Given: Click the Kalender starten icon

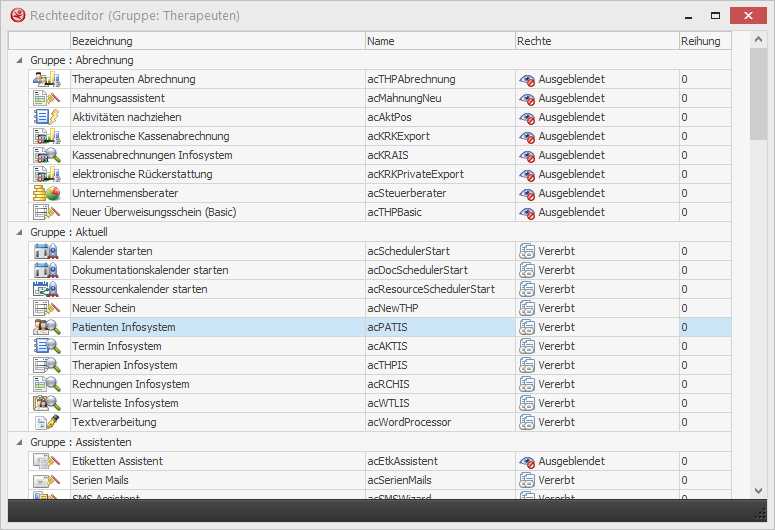Looking at the screenshot, I should click(47, 251).
